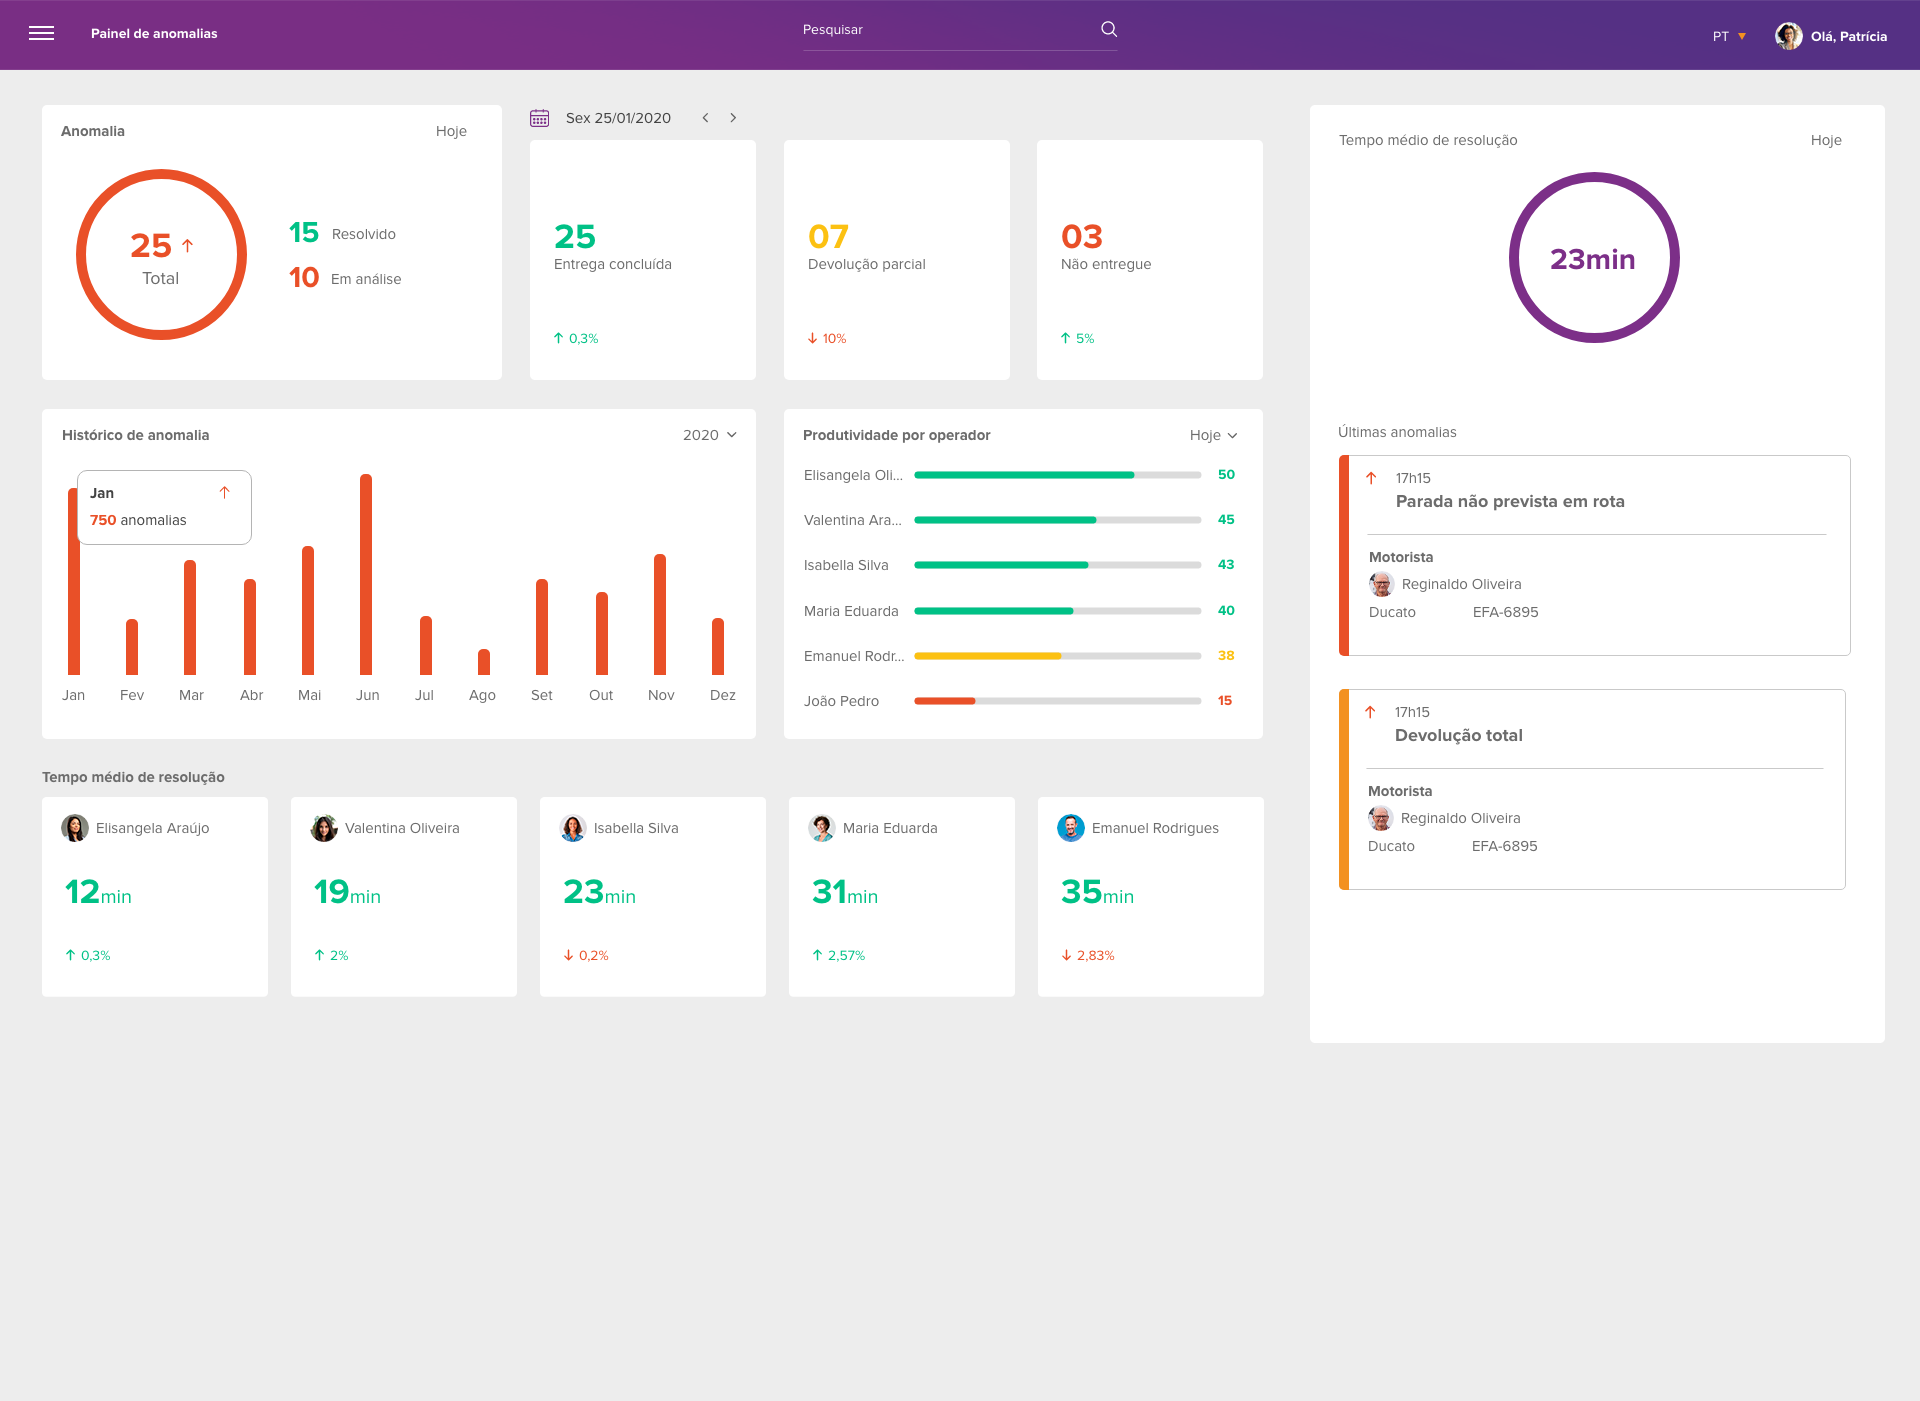Image resolution: width=1920 pixels, height=1401 pixels.
Task: Click Hoje in the Anomalia card
Action: click(451, 131)
